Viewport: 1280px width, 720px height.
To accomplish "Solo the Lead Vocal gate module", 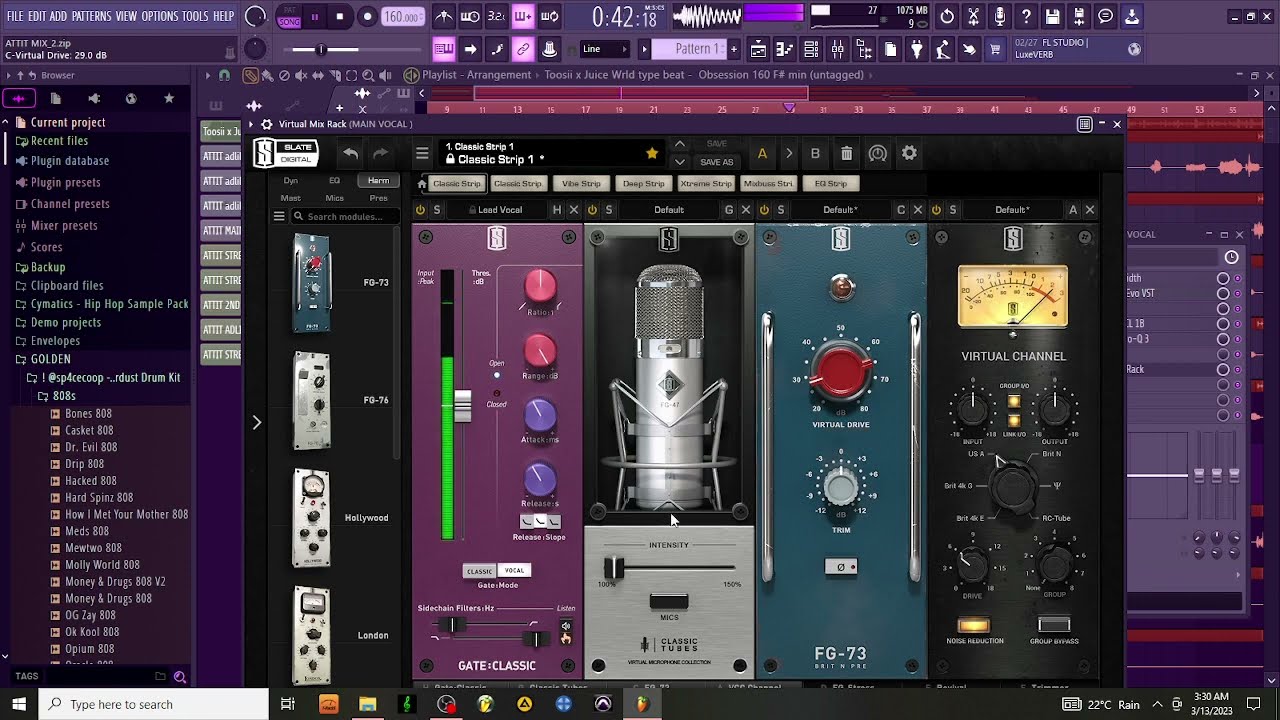I will tap(437, 210).
